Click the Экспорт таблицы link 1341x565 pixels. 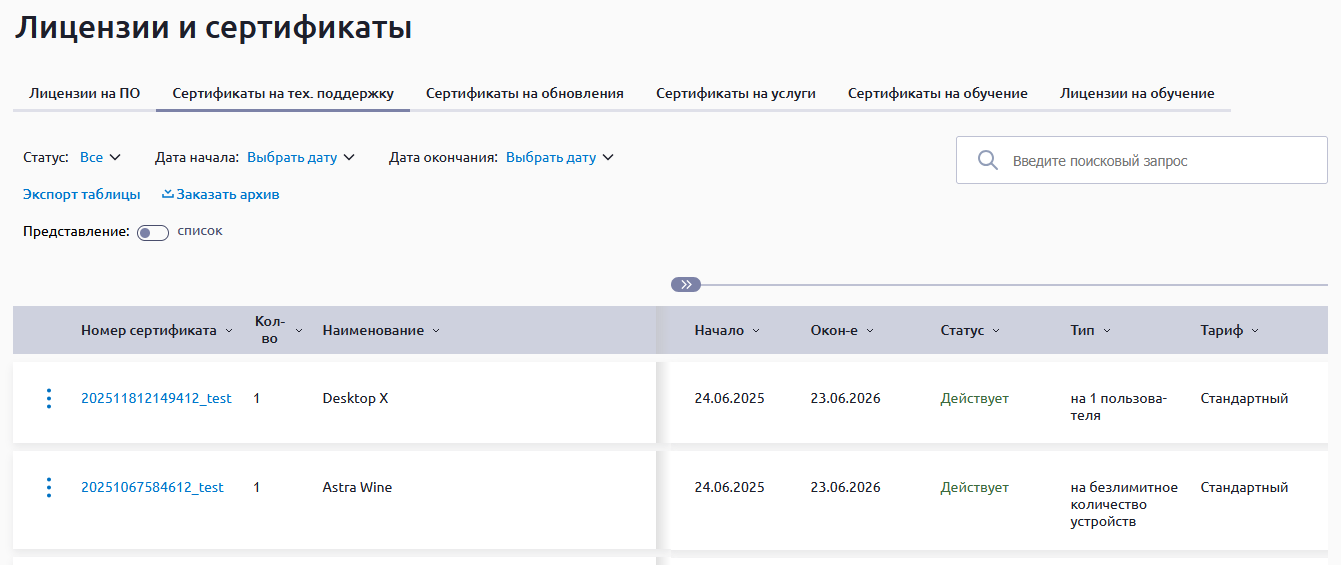[81, 194]
